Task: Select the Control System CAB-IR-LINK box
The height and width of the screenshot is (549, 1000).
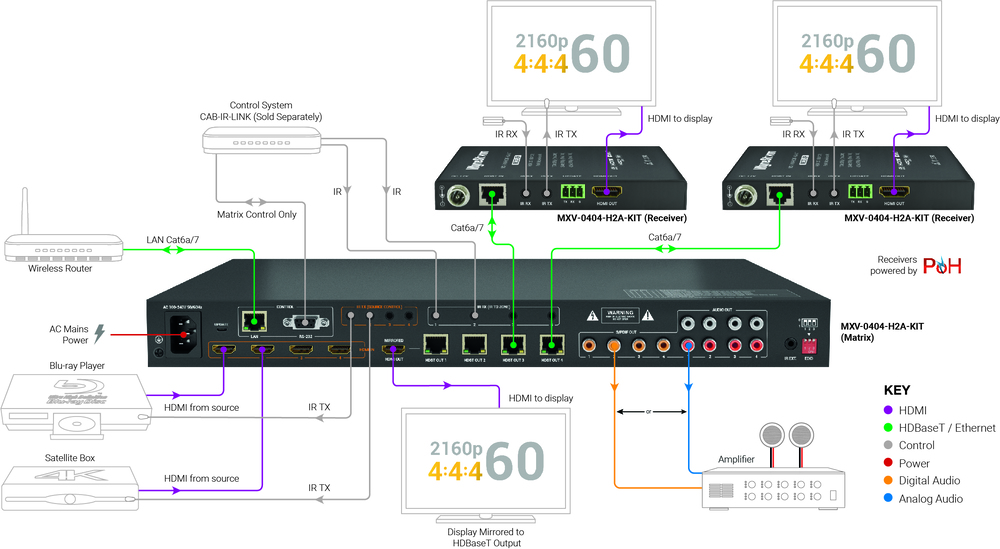Action: tap(261, 140)
